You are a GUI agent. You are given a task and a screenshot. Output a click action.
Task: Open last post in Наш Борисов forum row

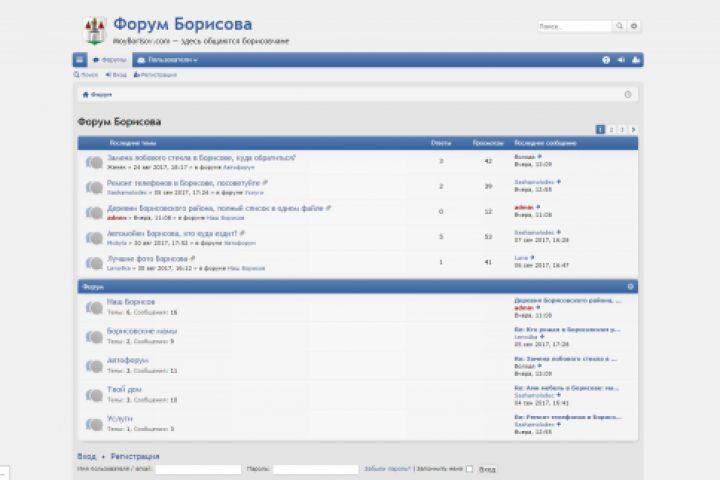[568, 300]
